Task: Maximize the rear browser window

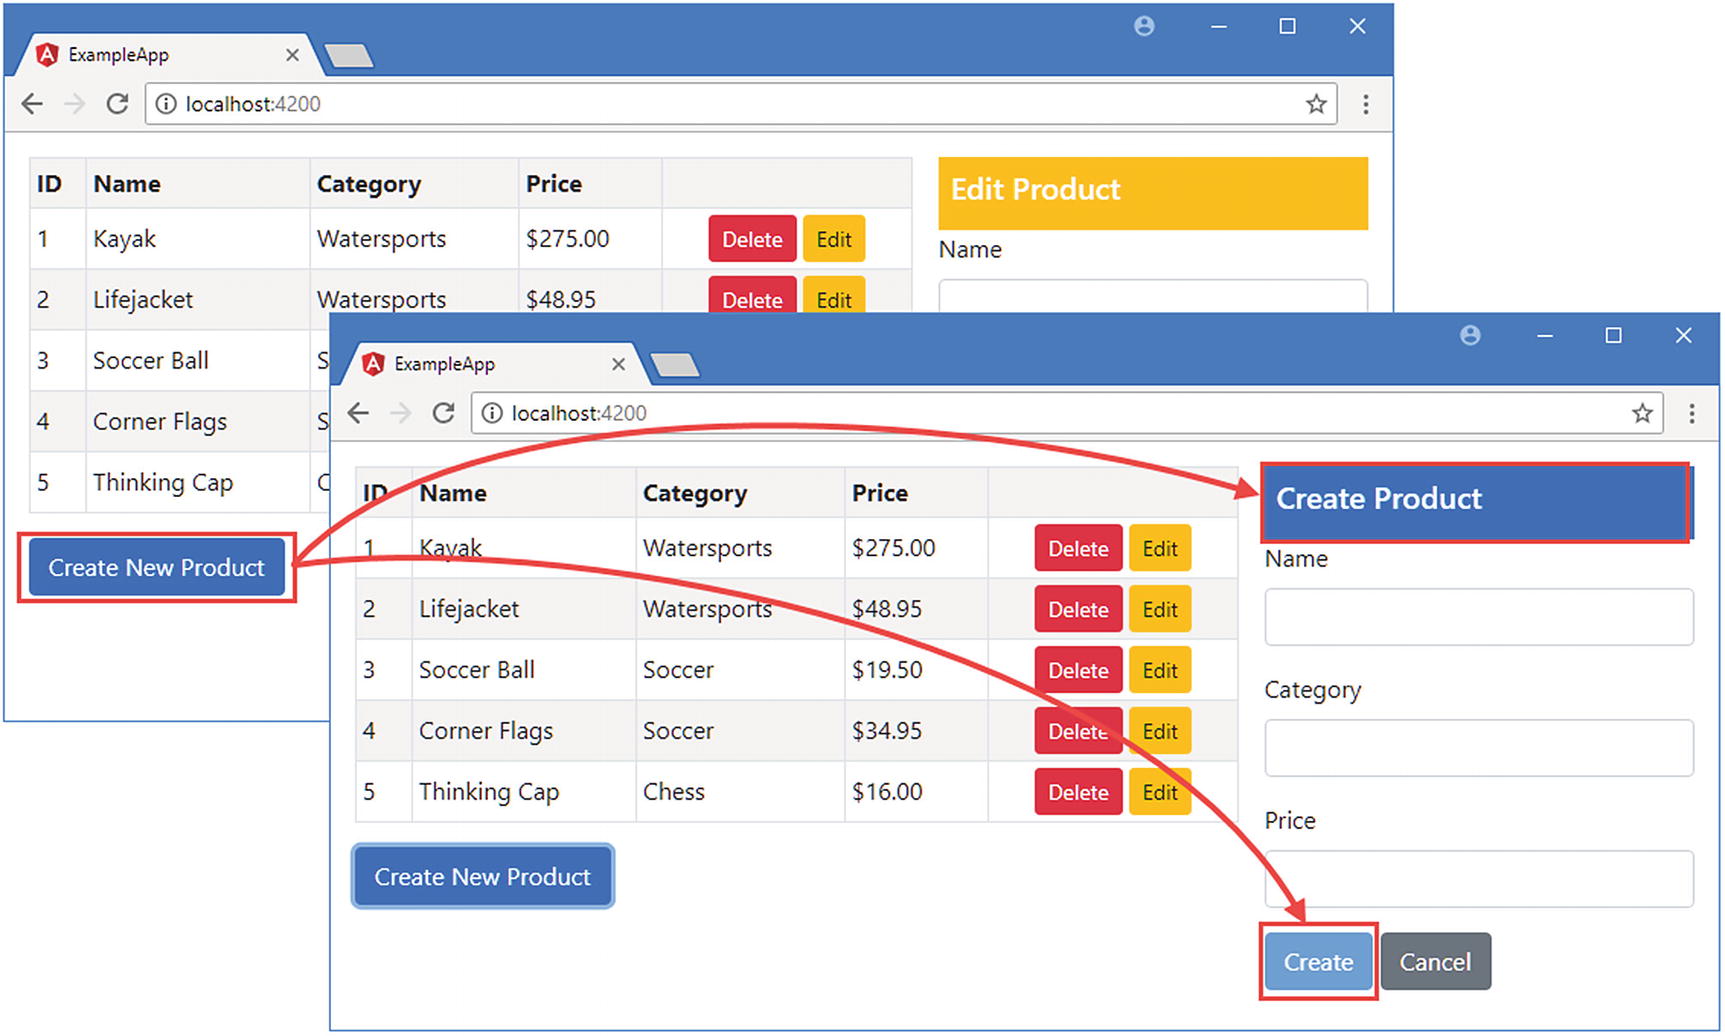Action: point(1287,26)
